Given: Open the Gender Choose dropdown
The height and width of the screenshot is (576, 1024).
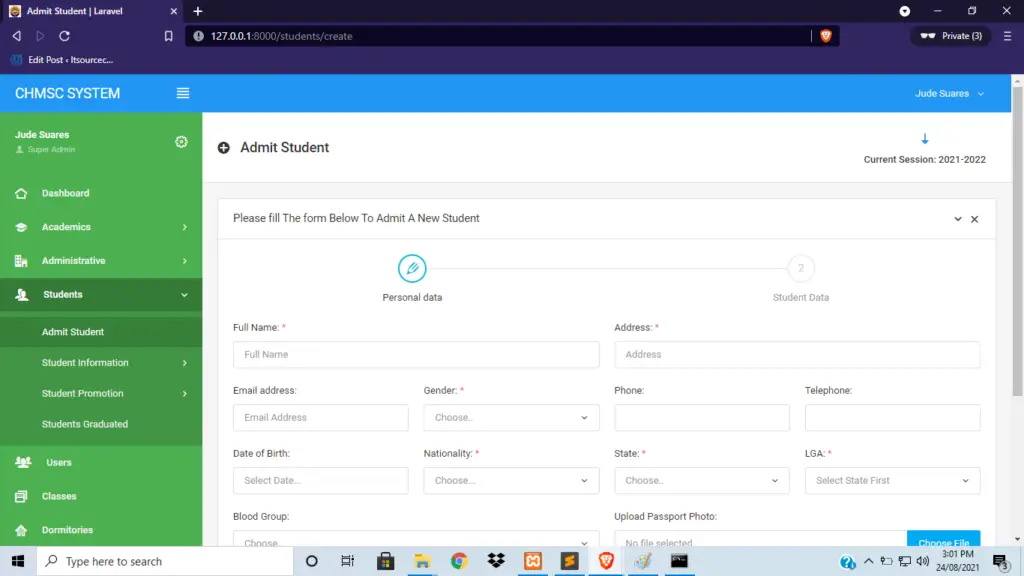Looking at the screenshot, I should [x=511, y=417].
